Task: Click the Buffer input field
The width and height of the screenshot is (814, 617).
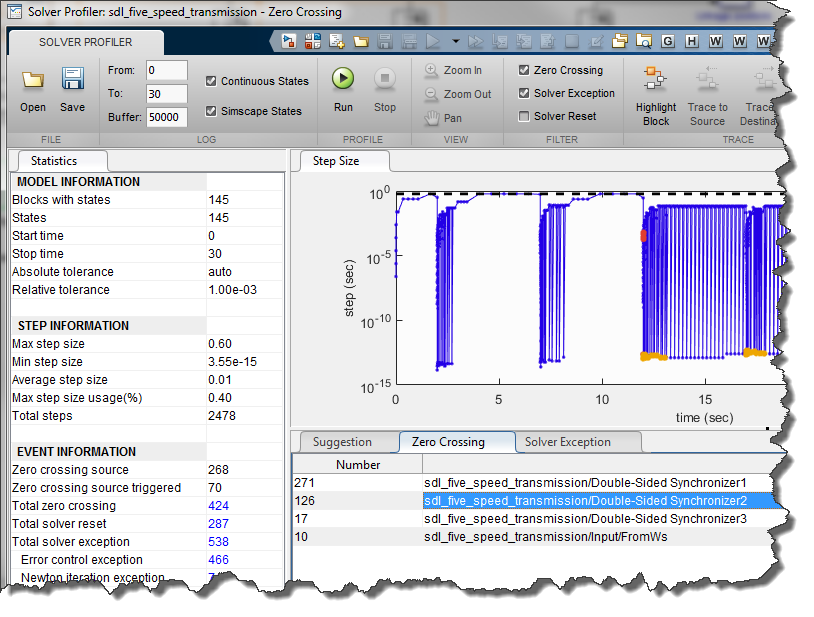Action: pyautogui.click(x=166, y=117)
